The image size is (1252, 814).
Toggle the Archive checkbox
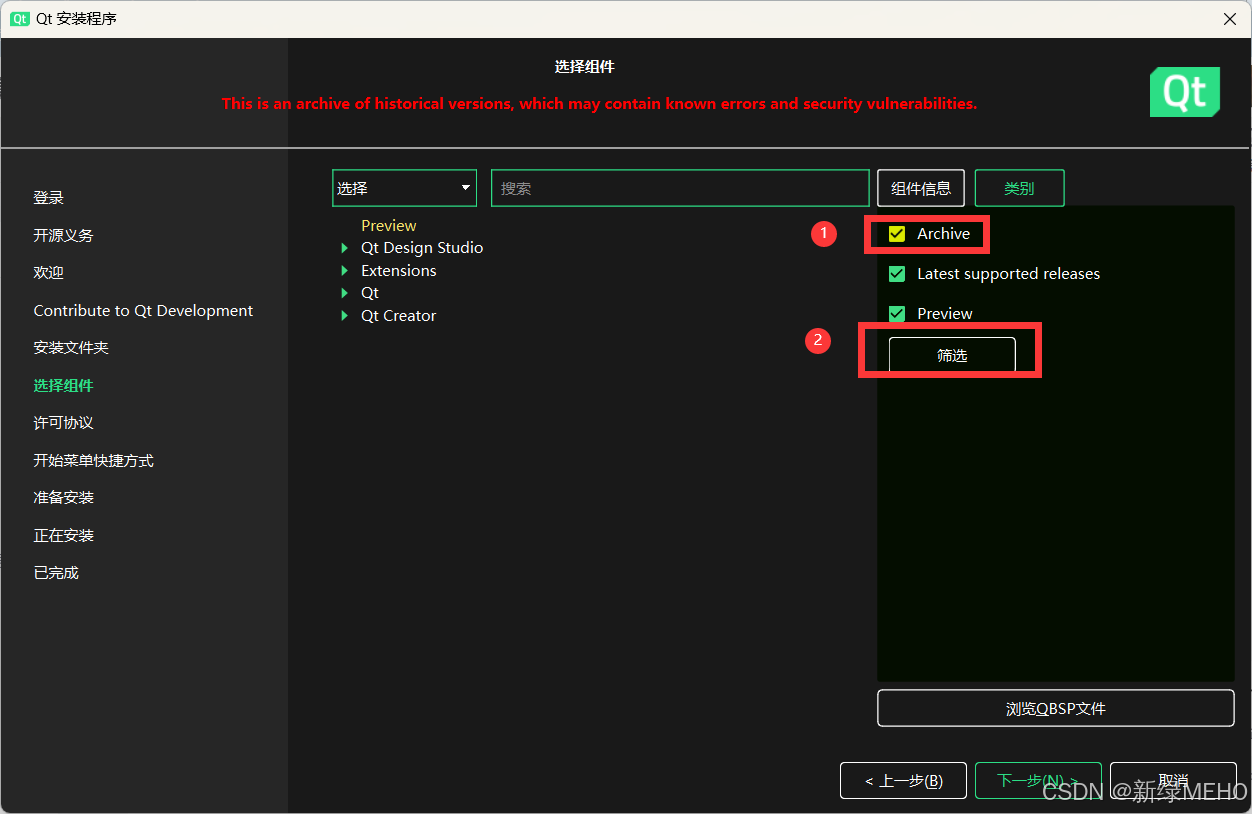(x=897, y=234)
